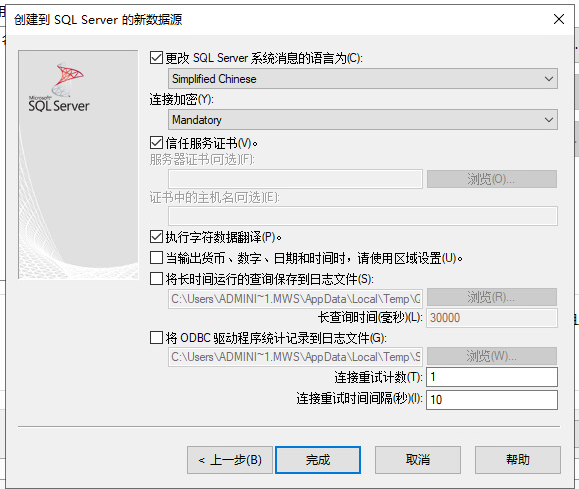The image size is (579, 489).
Task: Enable regional settings for currency and dates
Action: 156,258
